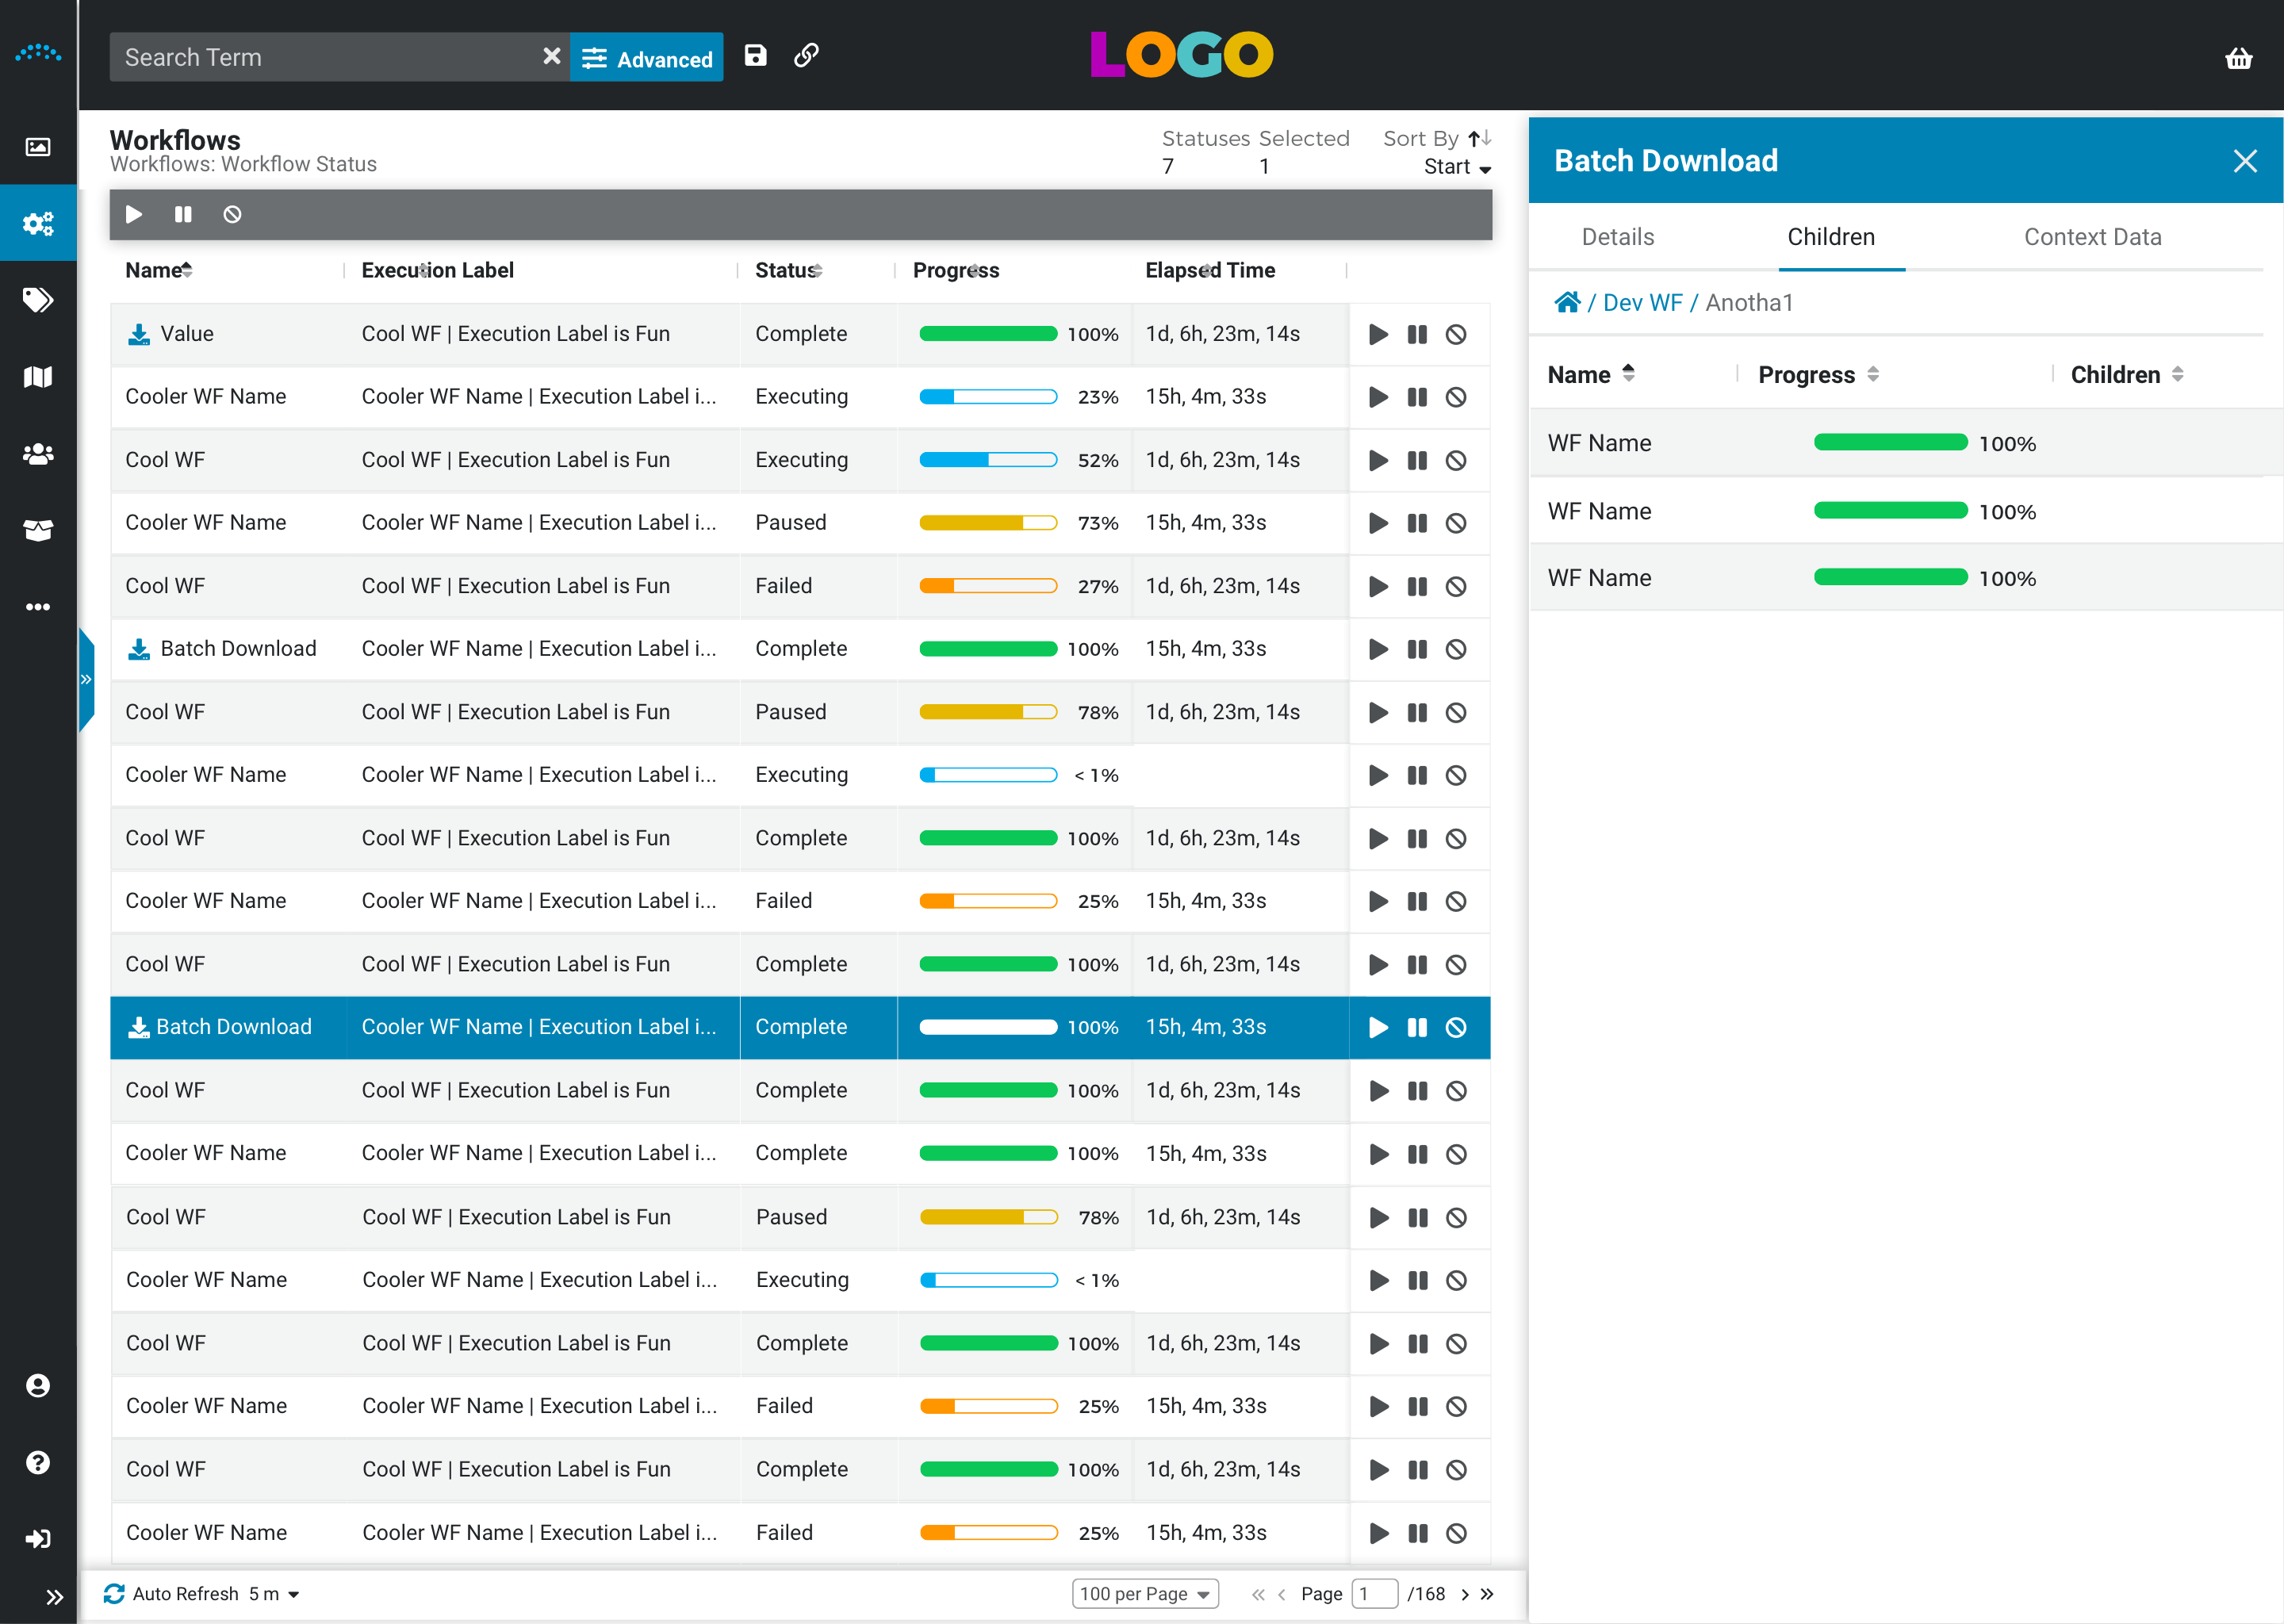The image size is (2284, 1624).
Task: Open the more options ellipsis in sidebar
Action: (38, 607)
